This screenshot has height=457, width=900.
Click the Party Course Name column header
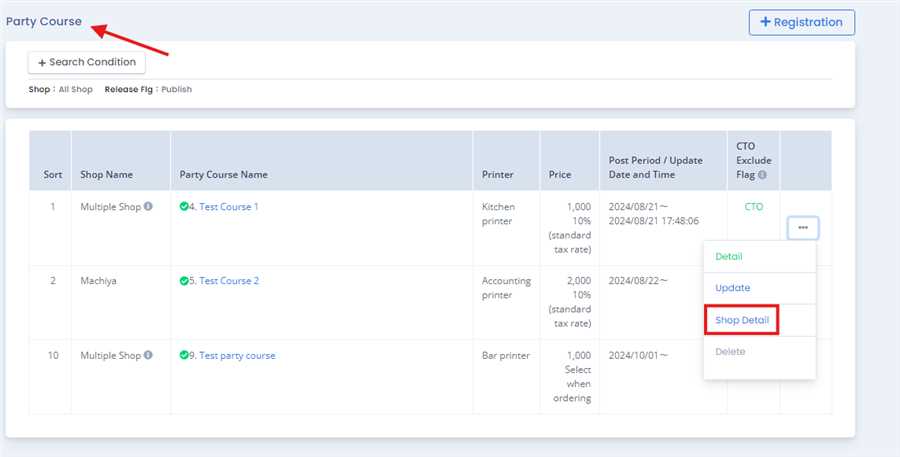[x=223, y=175]
